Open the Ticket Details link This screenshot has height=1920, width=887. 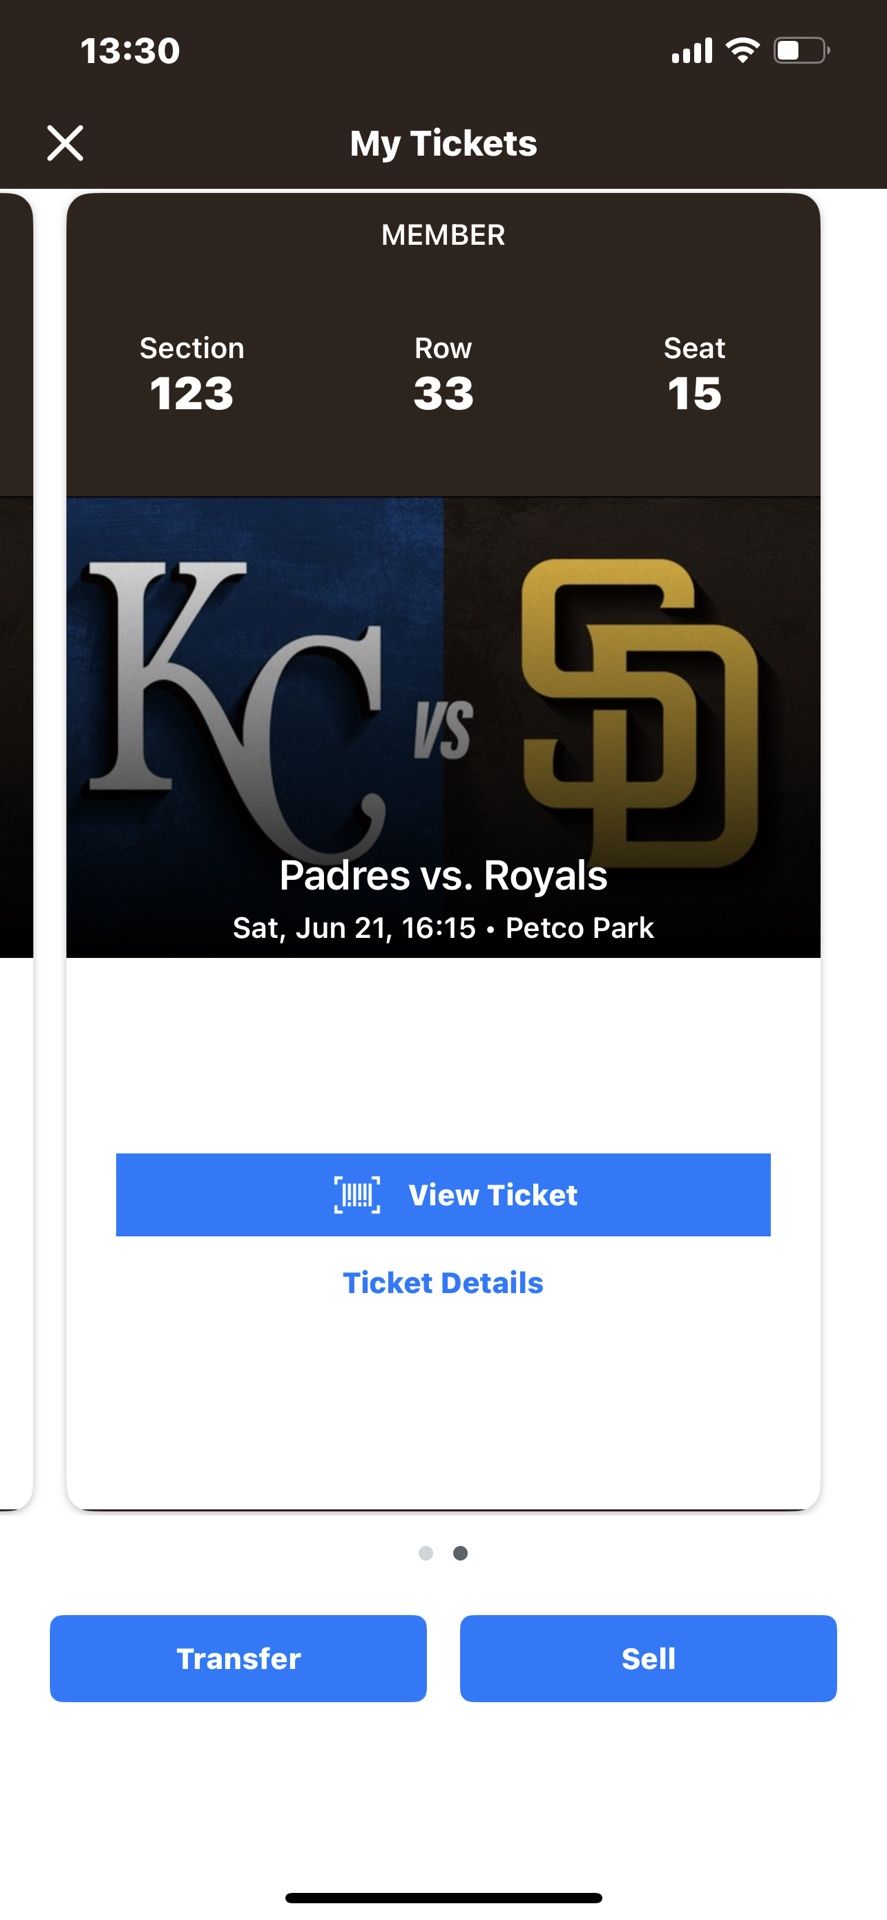click(443, 1283)
